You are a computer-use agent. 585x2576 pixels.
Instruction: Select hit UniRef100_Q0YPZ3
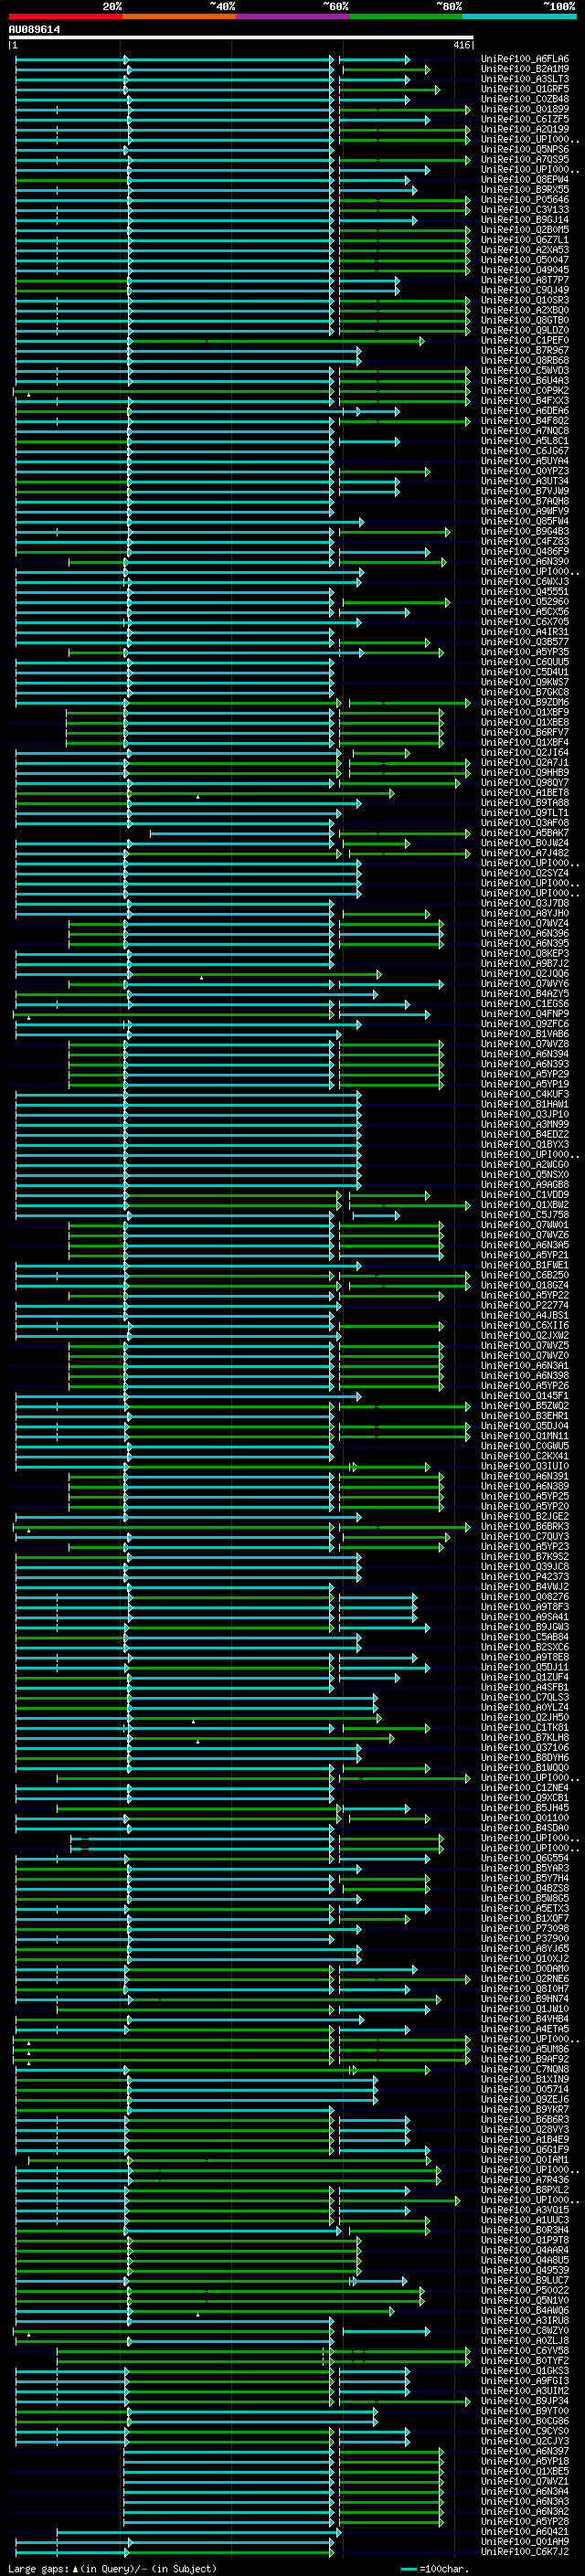tap(525, 471)
